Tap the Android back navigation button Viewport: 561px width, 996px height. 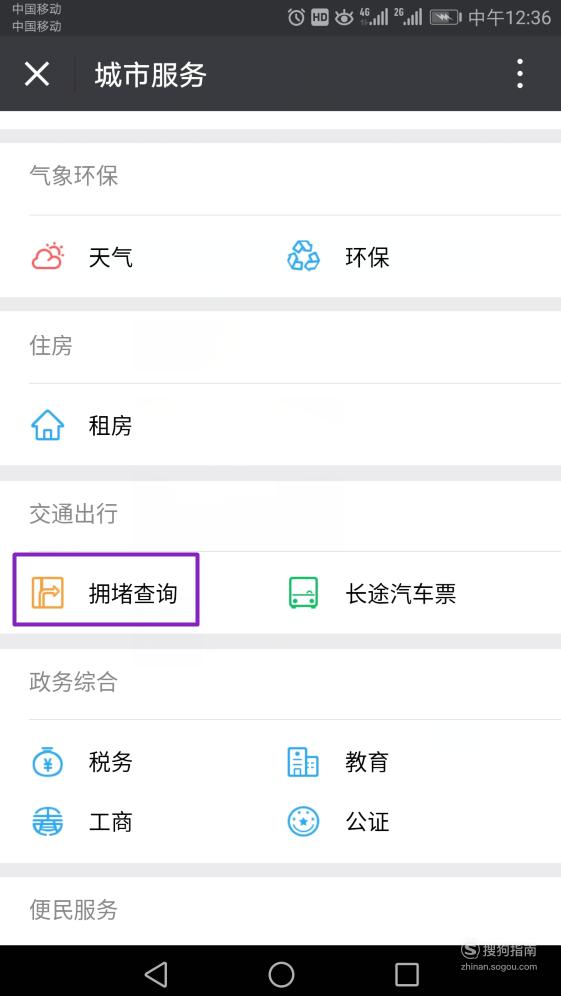point(156,973)
